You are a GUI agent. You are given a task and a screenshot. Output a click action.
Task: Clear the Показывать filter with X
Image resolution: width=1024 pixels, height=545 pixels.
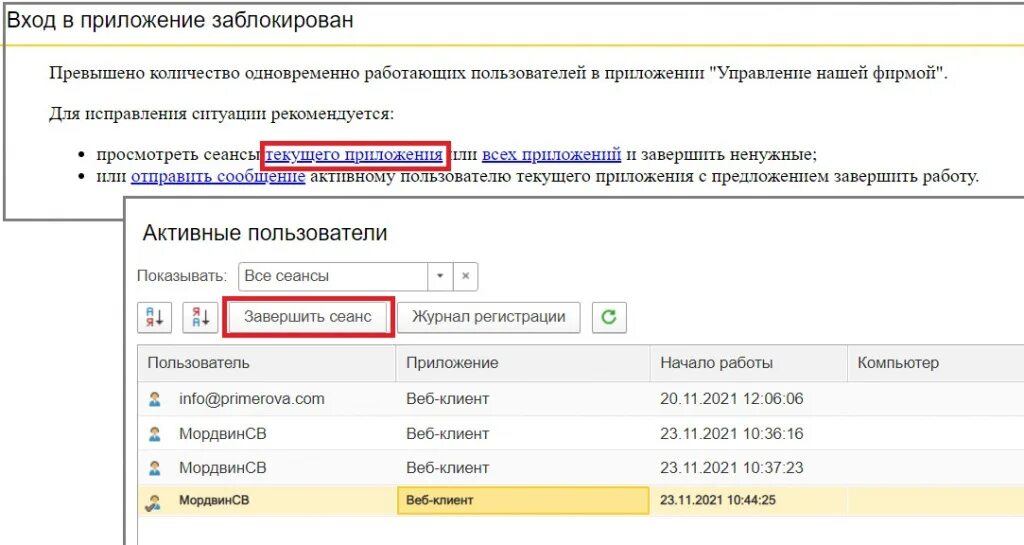465,276
